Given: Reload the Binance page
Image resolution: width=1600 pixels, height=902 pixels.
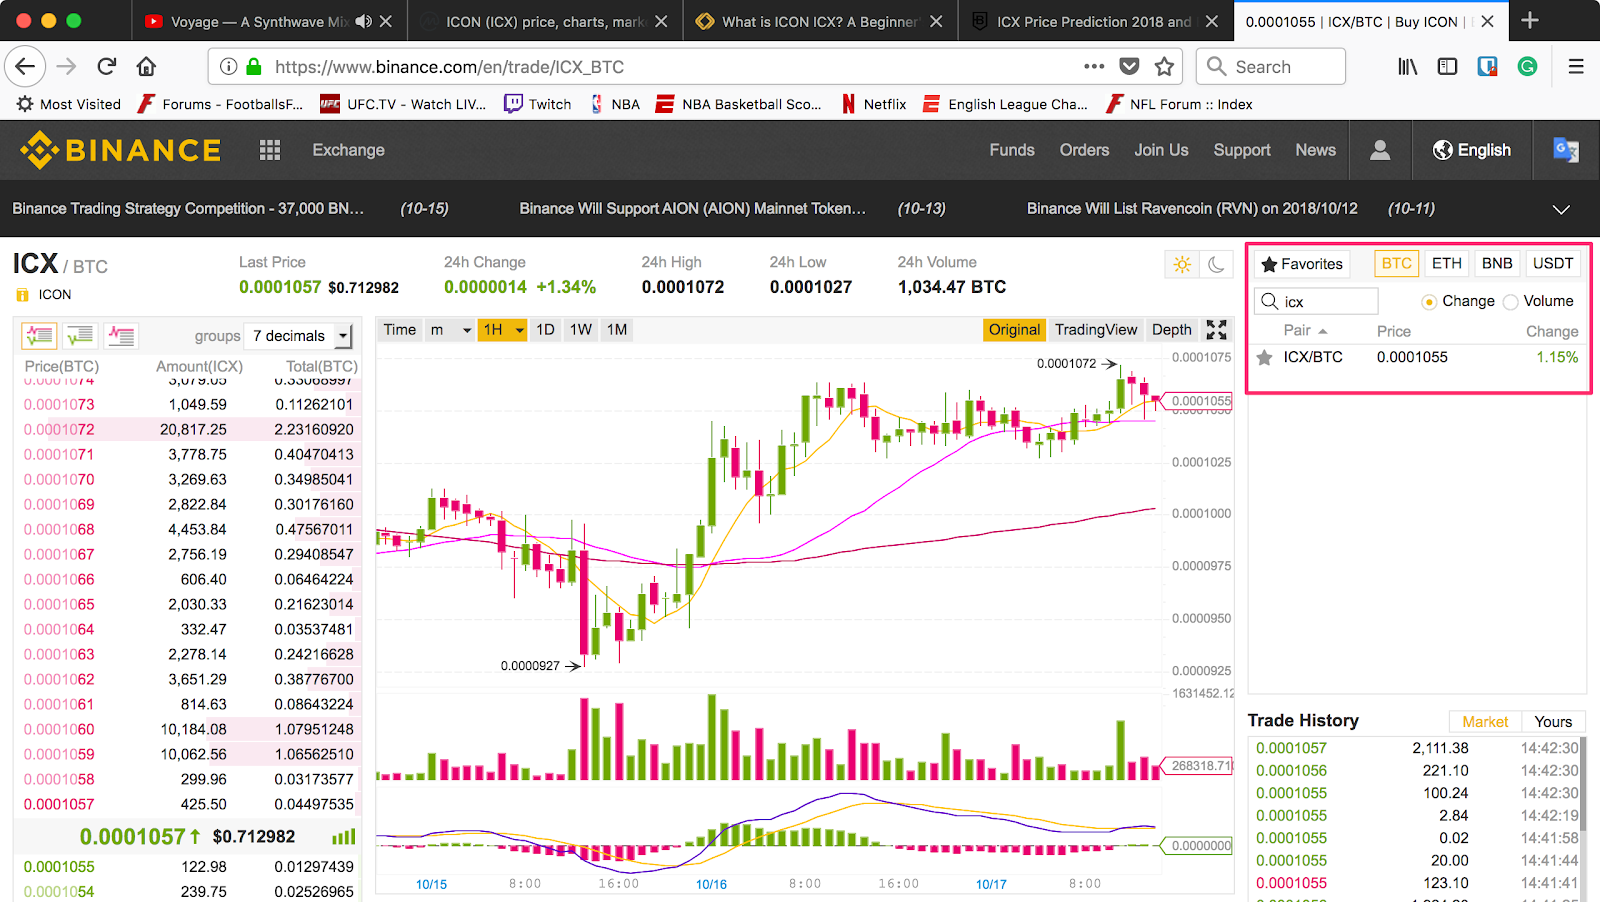Looking at the screenshot, I should click(x=107, y=67).
